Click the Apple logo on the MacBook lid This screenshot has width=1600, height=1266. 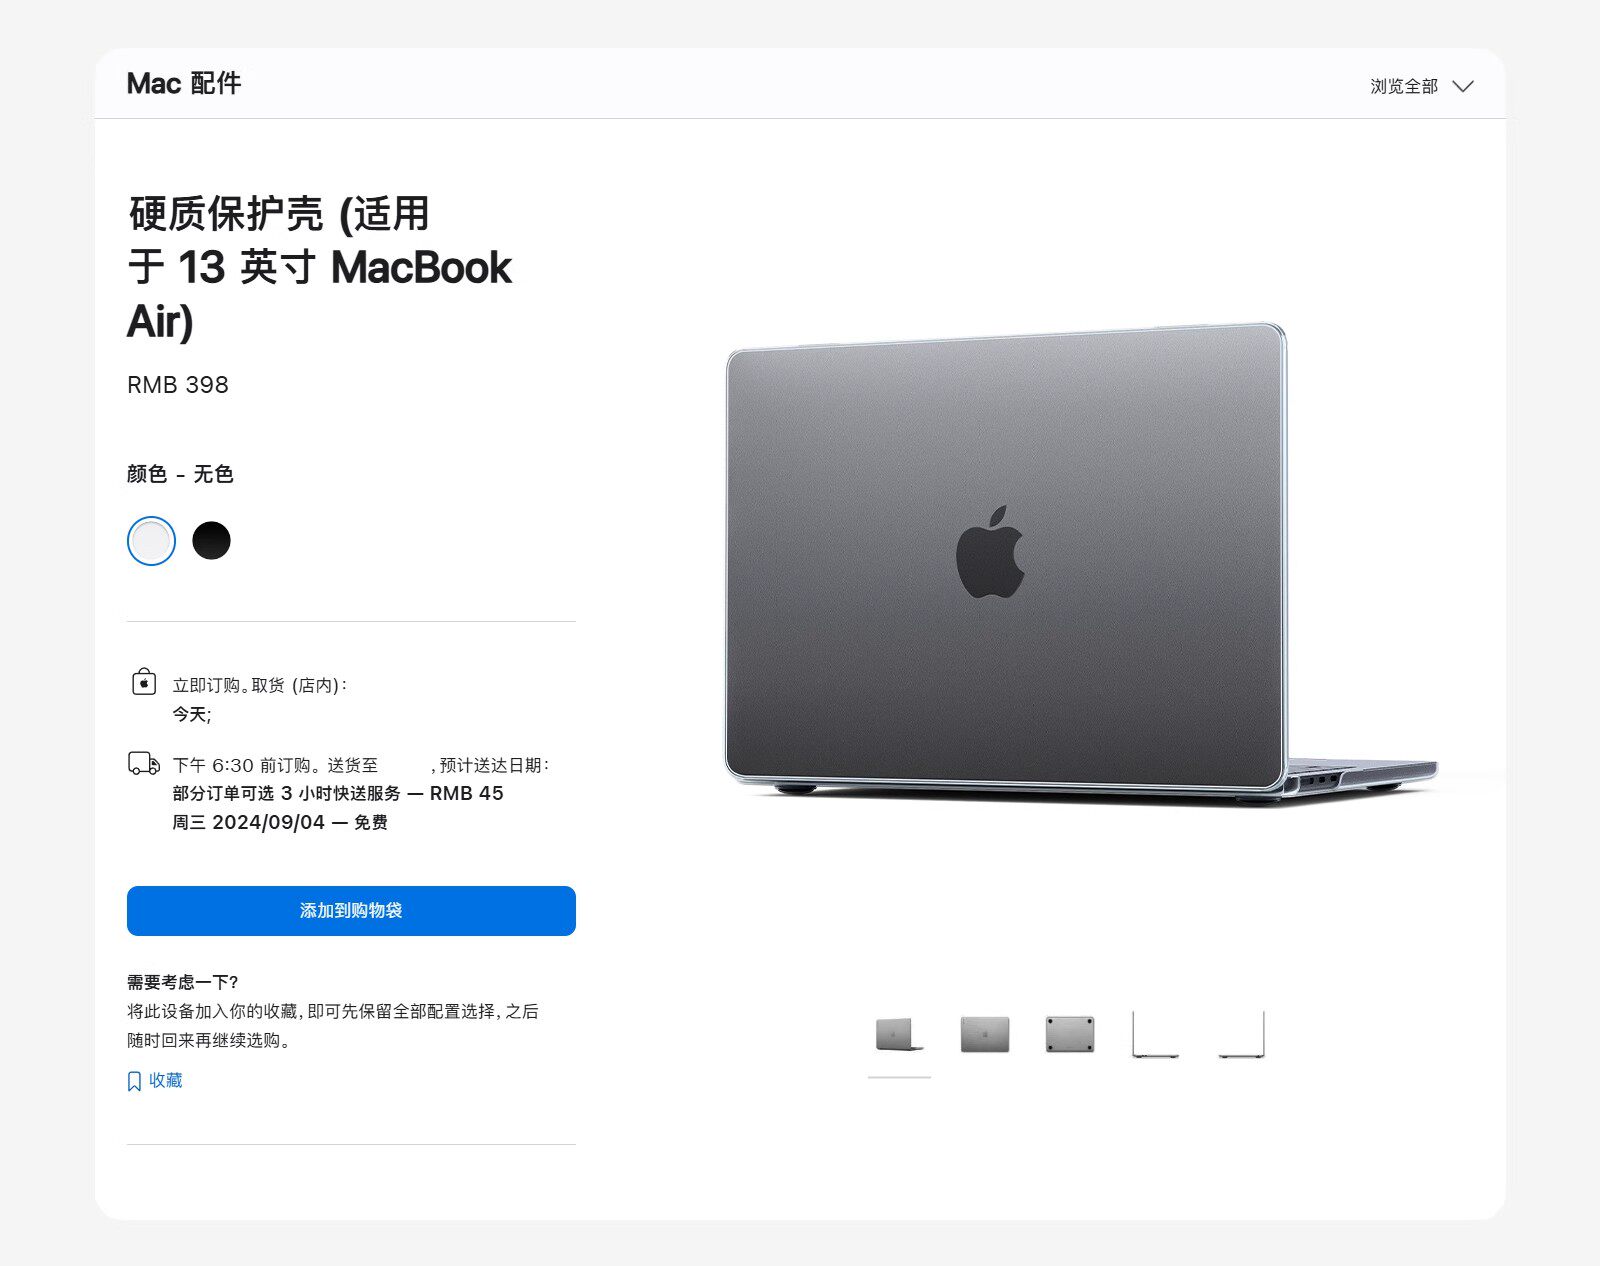tap(990, 551)
